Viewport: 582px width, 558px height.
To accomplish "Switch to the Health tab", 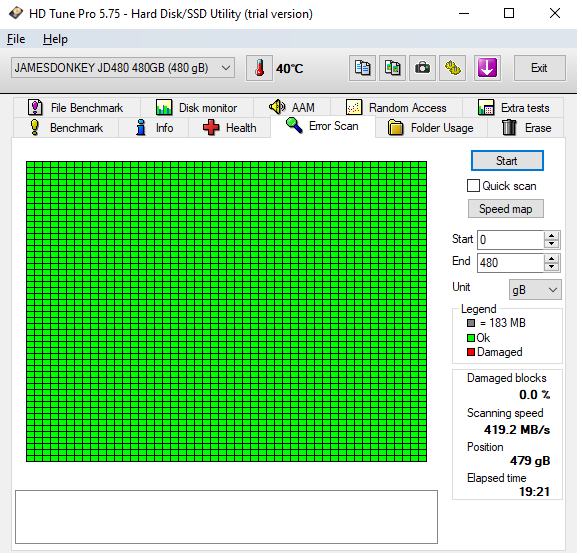I will tap(229, 128).
